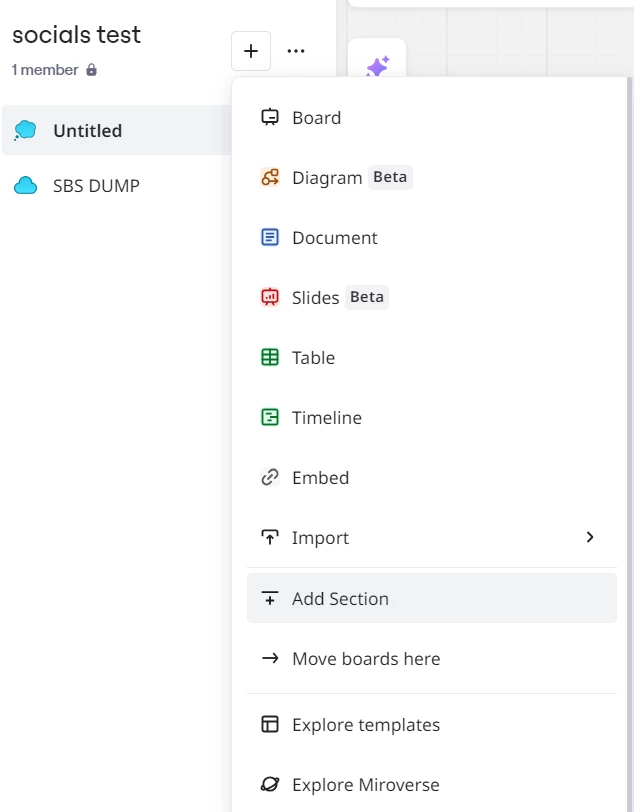Screen dimensions: 634x812
Task: Select the Import menu item
Action: pyautogui.click(x=431, y=538)
